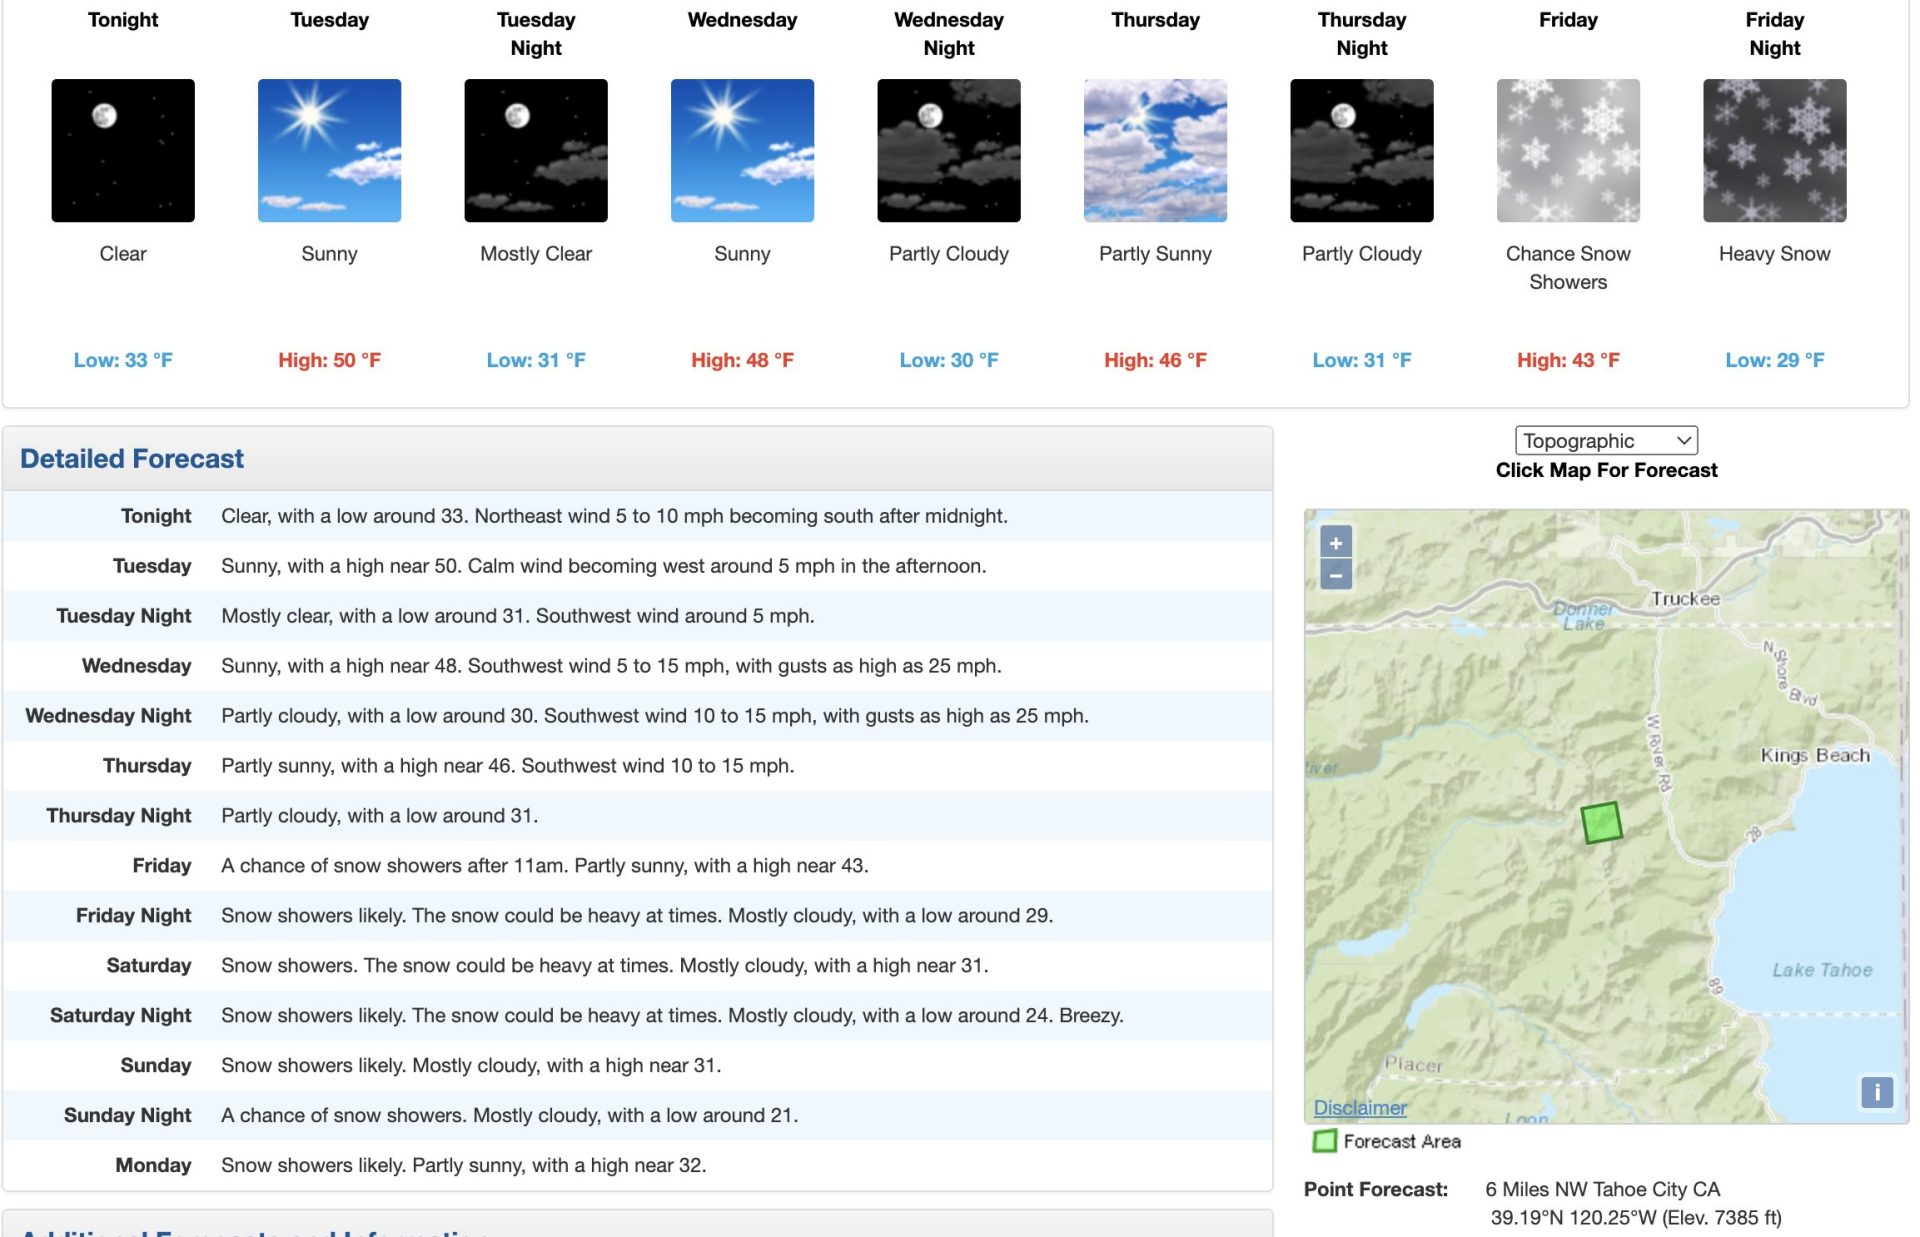Click the Thursday Night detailed forecast row label
The width and height of the screenshot is (1920, 1237).
[118, 816]
